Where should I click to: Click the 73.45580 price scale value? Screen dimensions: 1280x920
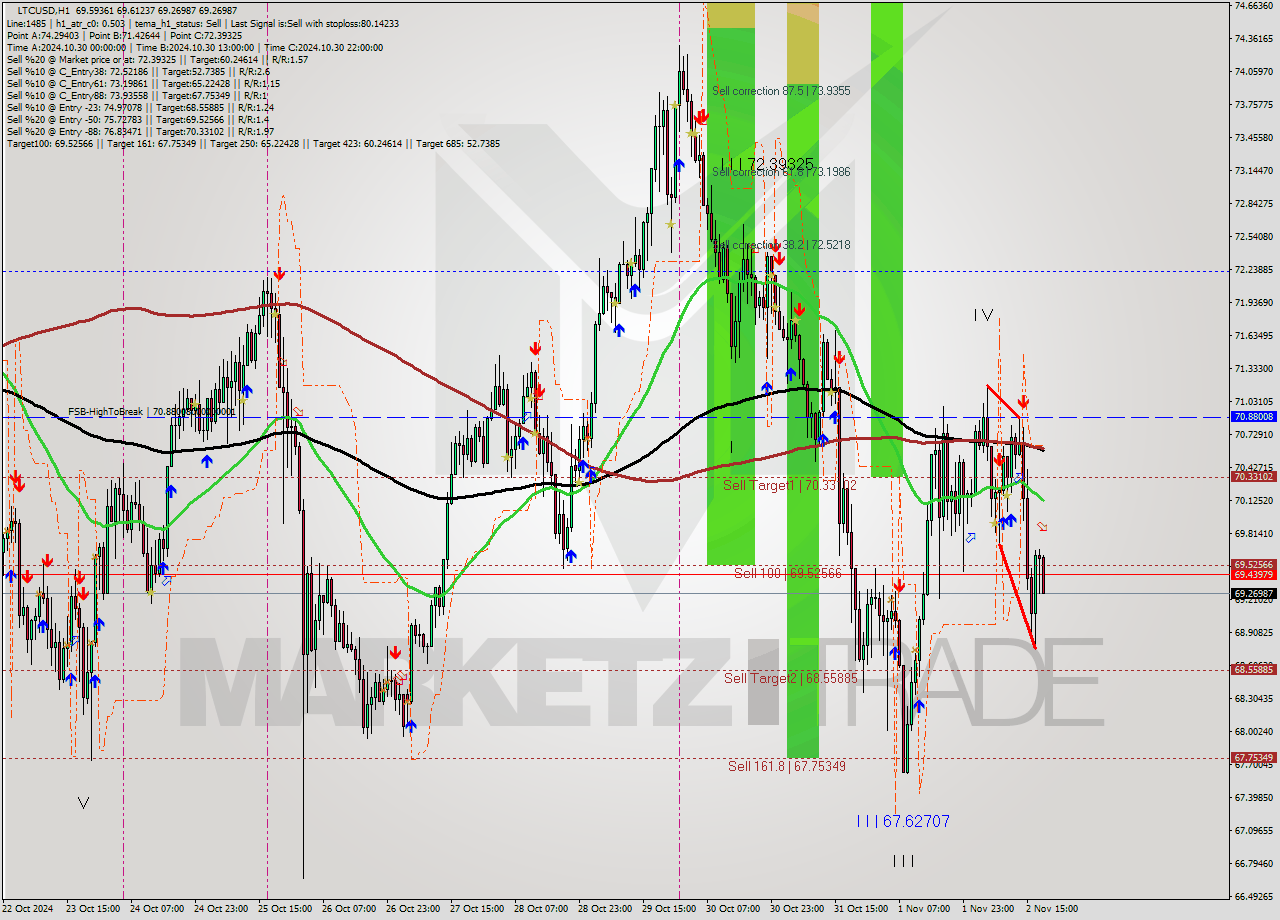pos(1253,137)
